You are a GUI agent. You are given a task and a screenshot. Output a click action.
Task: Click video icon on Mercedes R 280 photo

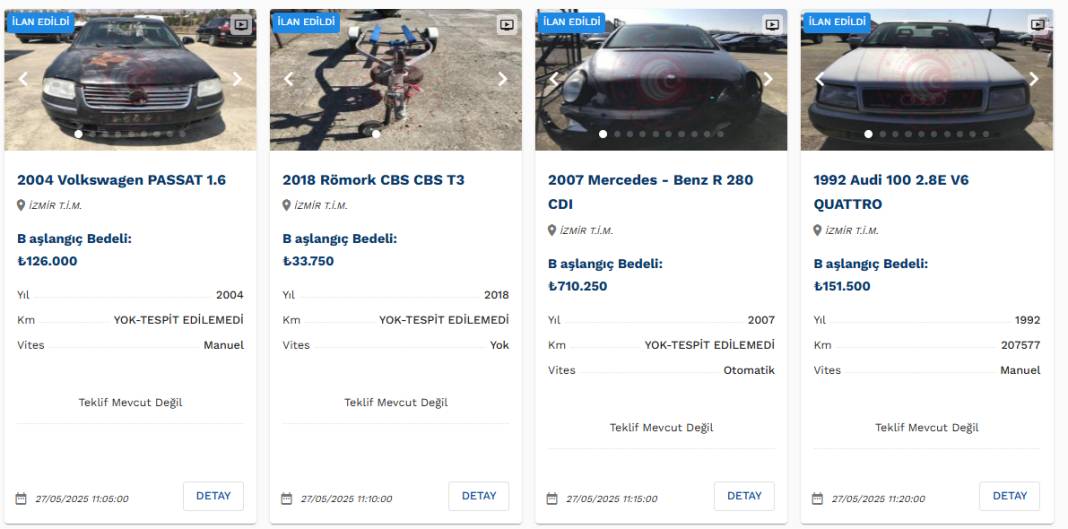click(772, 25)
